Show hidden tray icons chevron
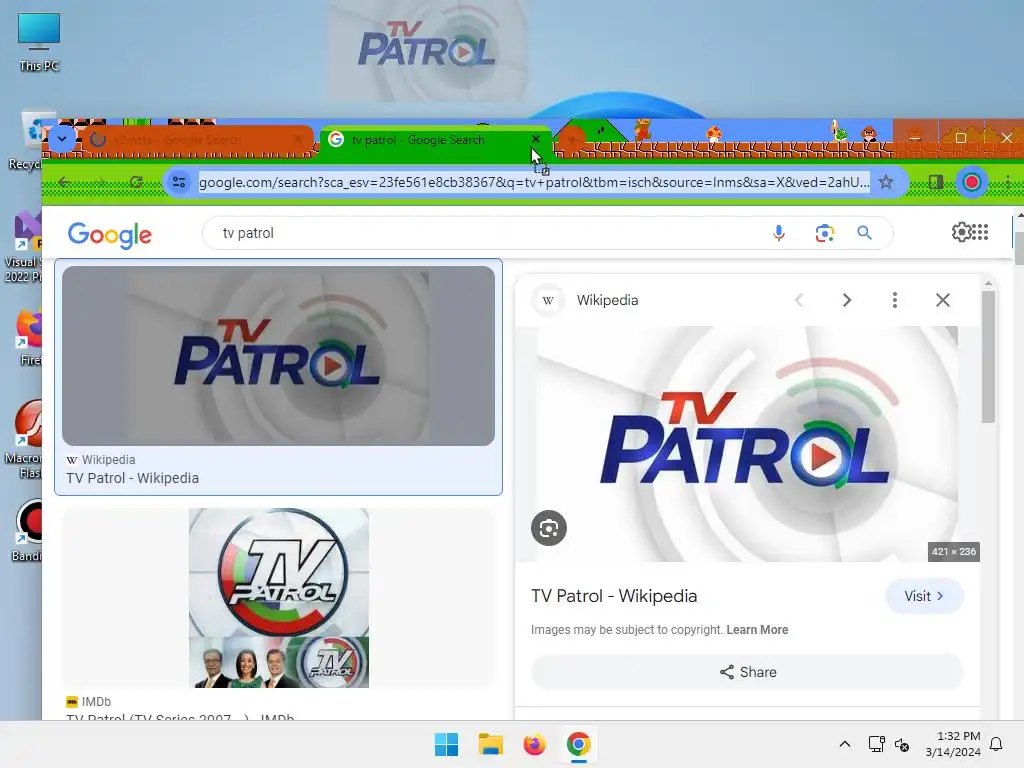Screen dimensions: 1024x768 click(x=844, y=744)
